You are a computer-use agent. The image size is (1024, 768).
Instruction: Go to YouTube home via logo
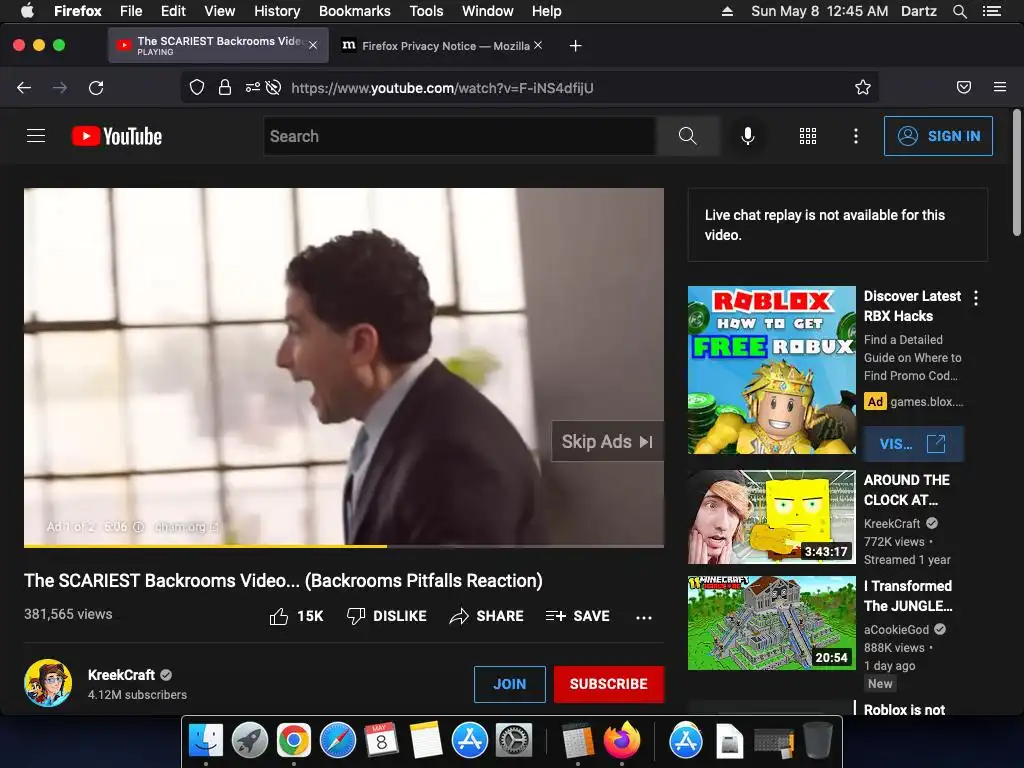pos(117,136)
